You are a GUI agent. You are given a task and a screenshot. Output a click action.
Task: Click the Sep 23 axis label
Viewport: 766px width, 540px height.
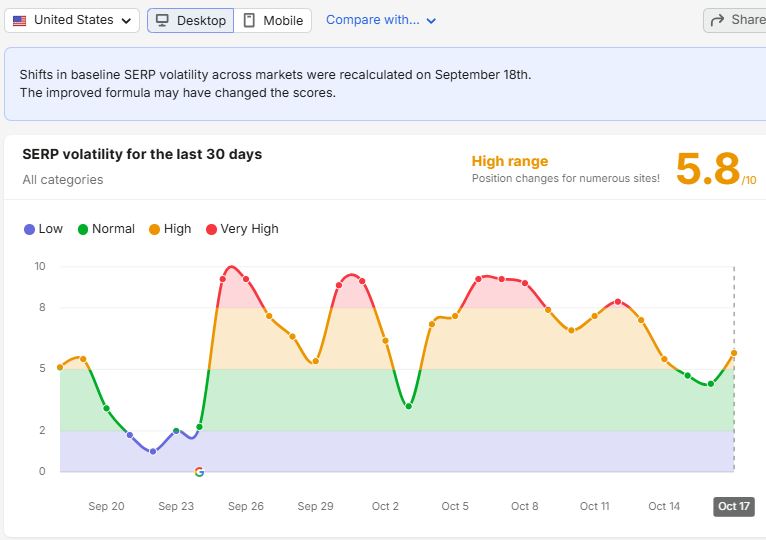(176, 506)
